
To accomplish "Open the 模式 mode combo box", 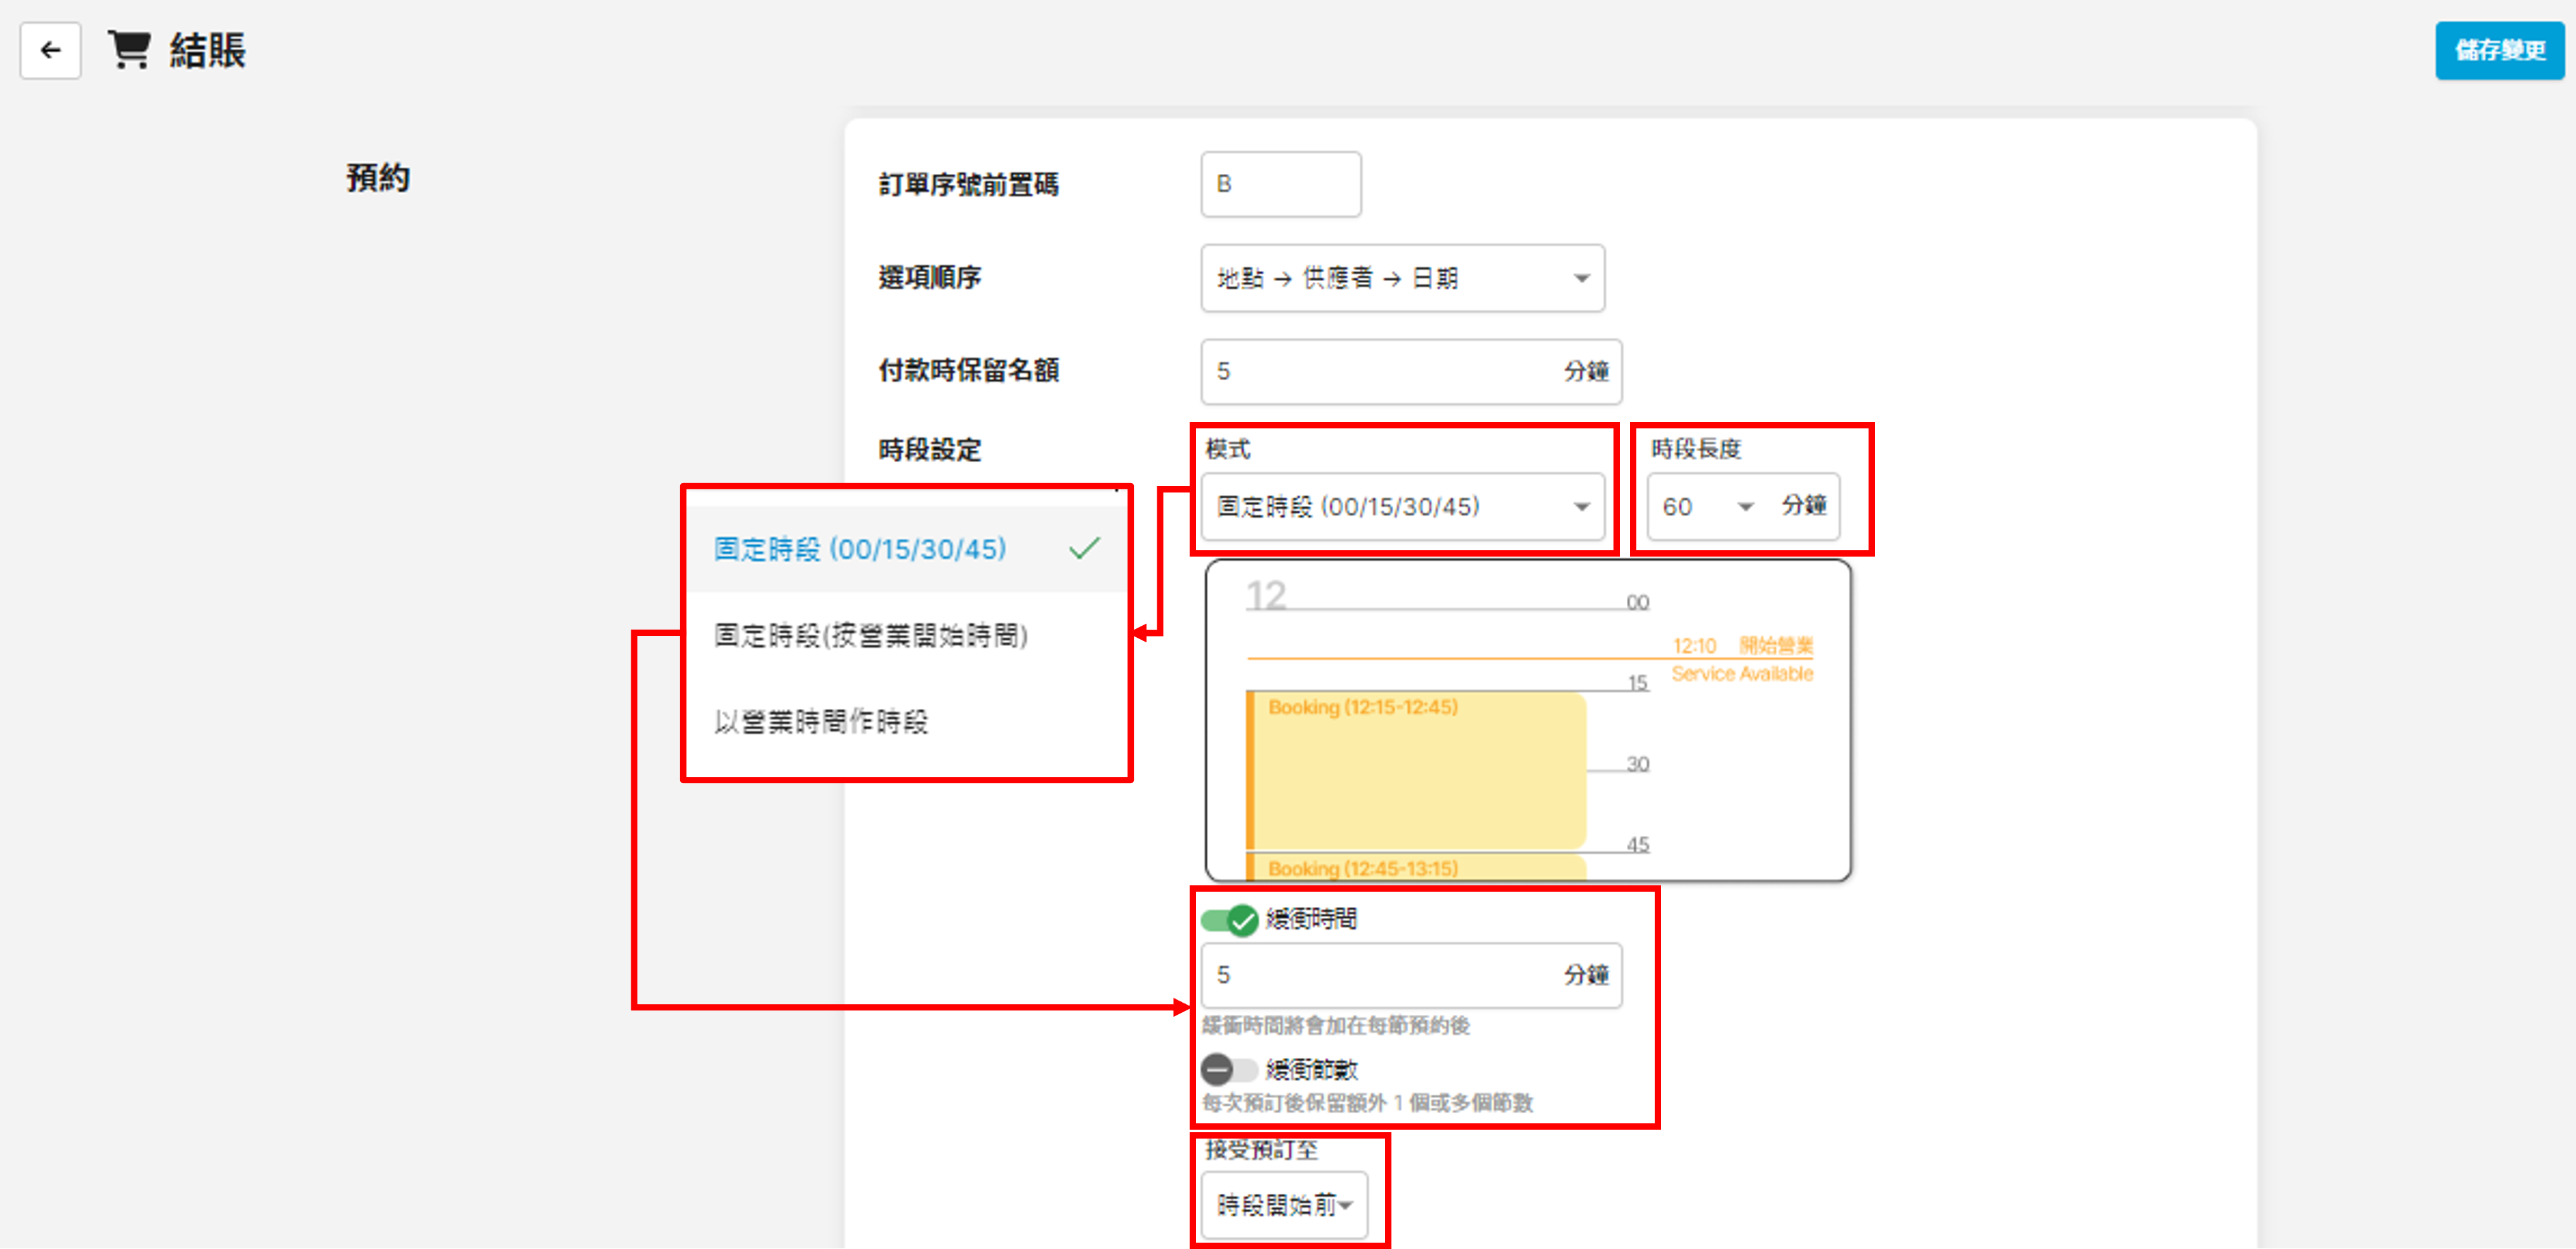I will click(x=1390, y=507).
